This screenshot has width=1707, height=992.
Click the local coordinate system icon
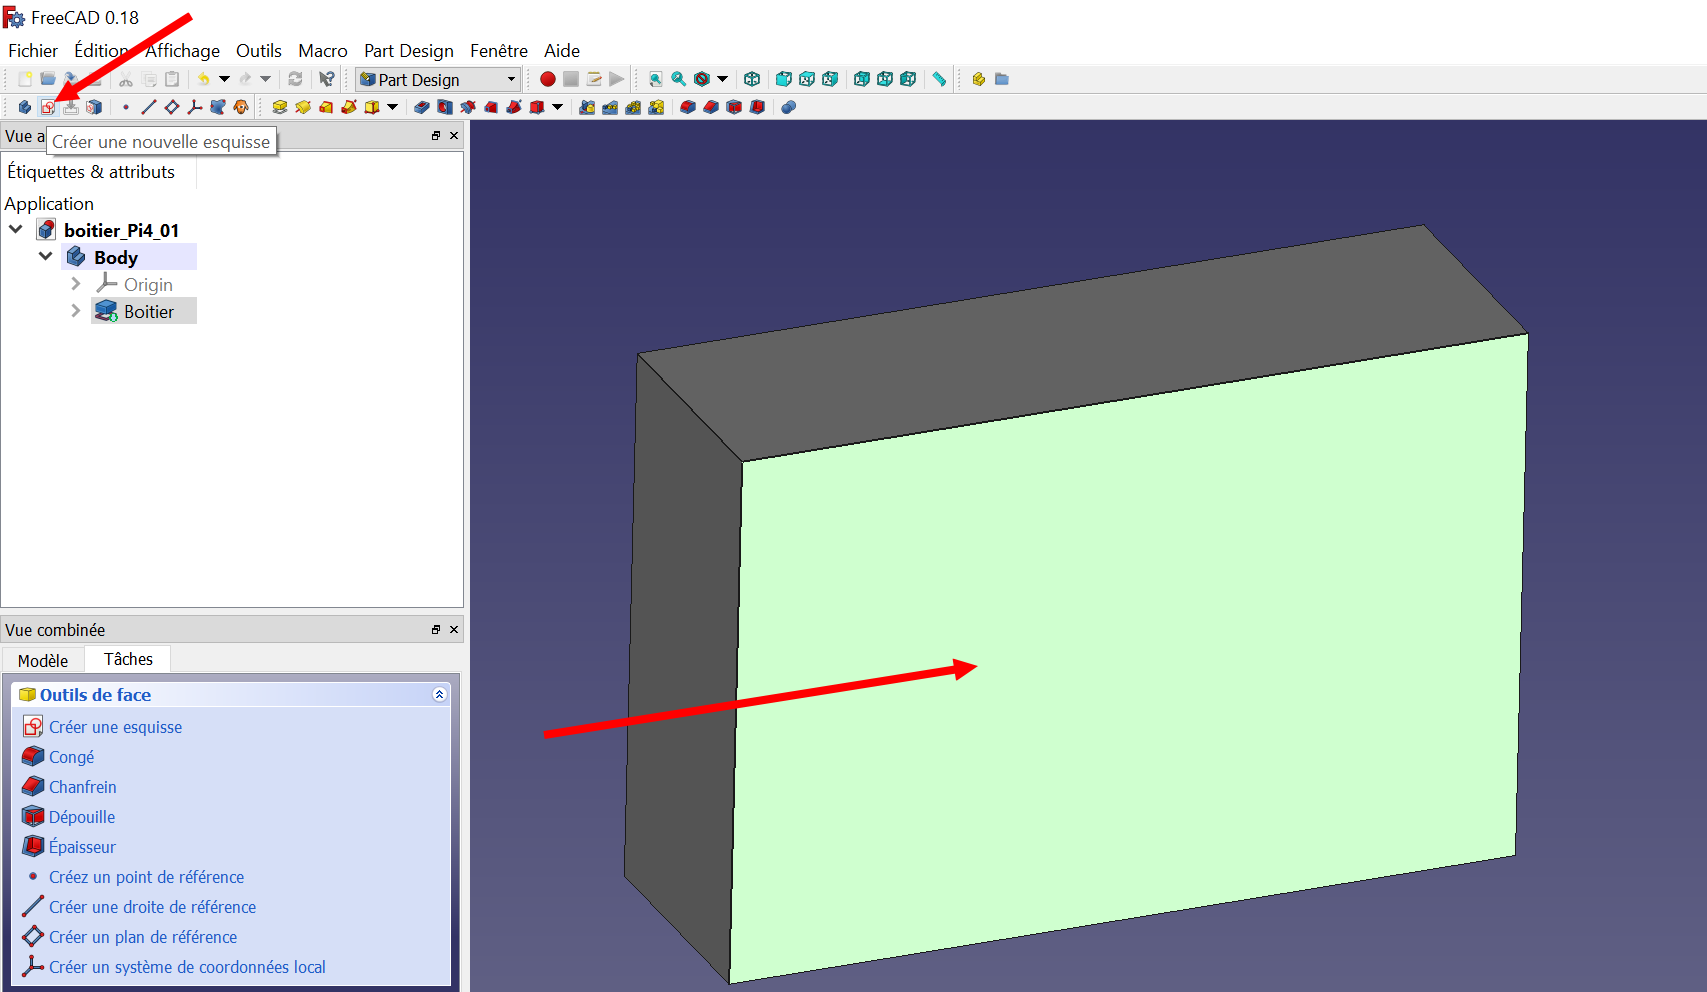tap(195, 107)
